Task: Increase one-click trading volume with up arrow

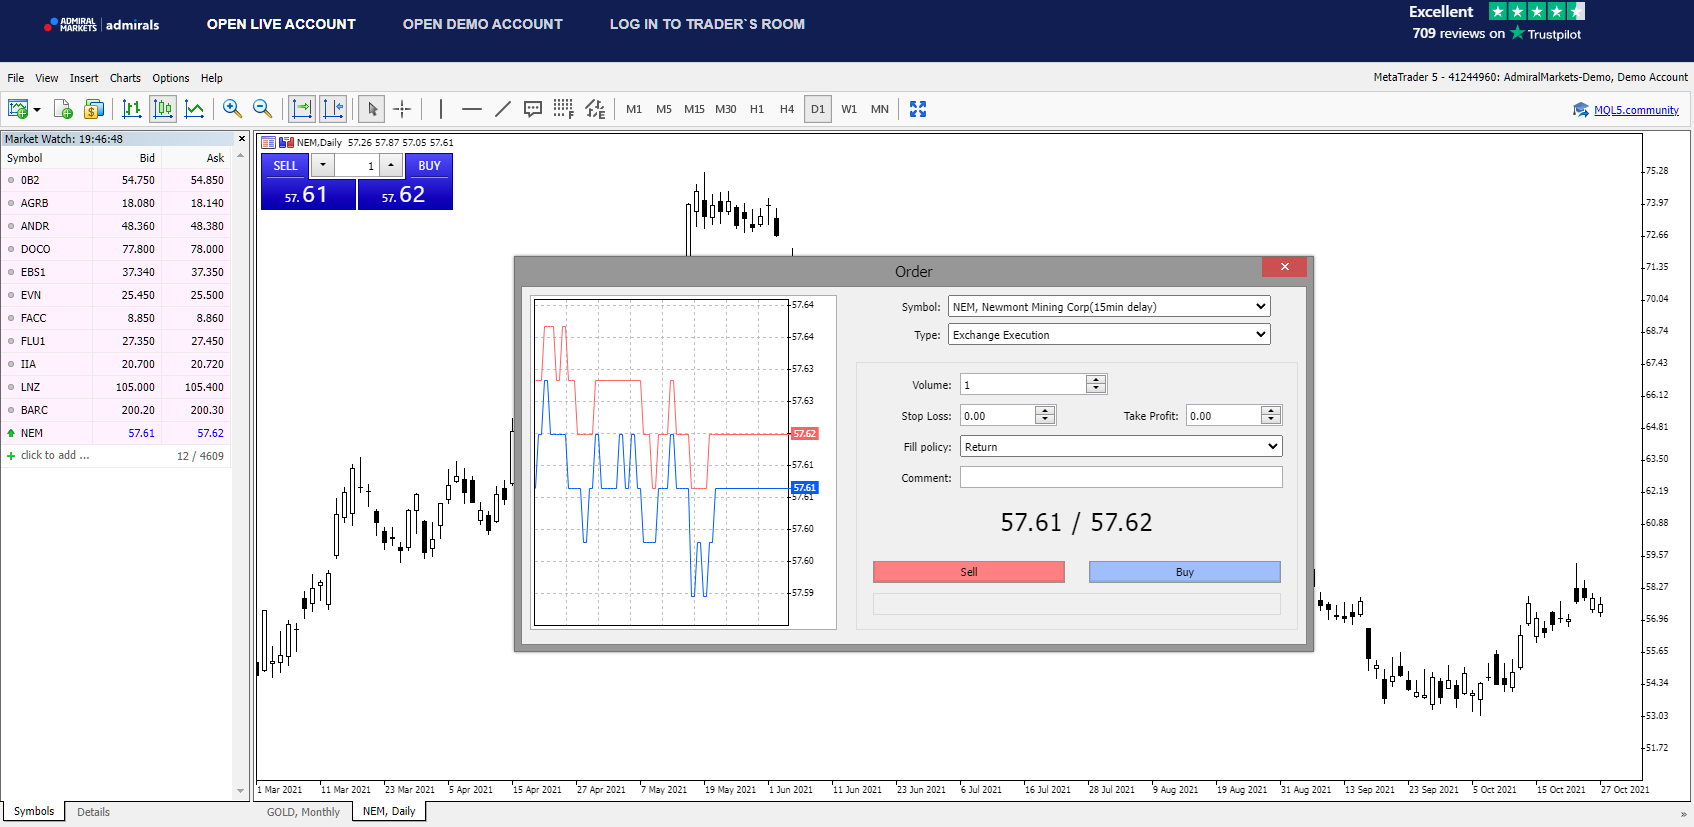Action: (391, 166)
